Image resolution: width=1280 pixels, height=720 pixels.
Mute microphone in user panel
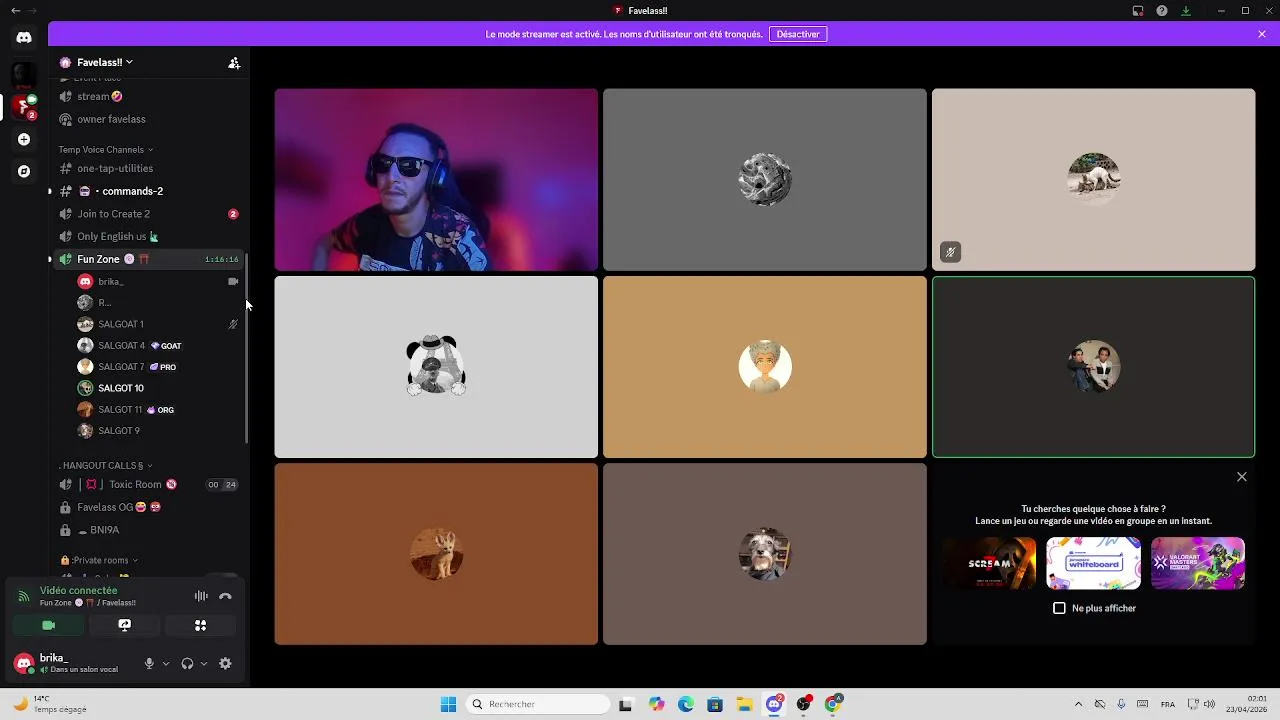click(149, 664)
